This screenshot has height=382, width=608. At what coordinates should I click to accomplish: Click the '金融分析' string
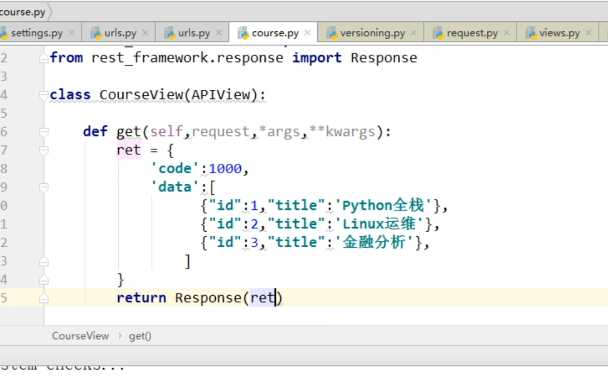[x=375, y=242]
